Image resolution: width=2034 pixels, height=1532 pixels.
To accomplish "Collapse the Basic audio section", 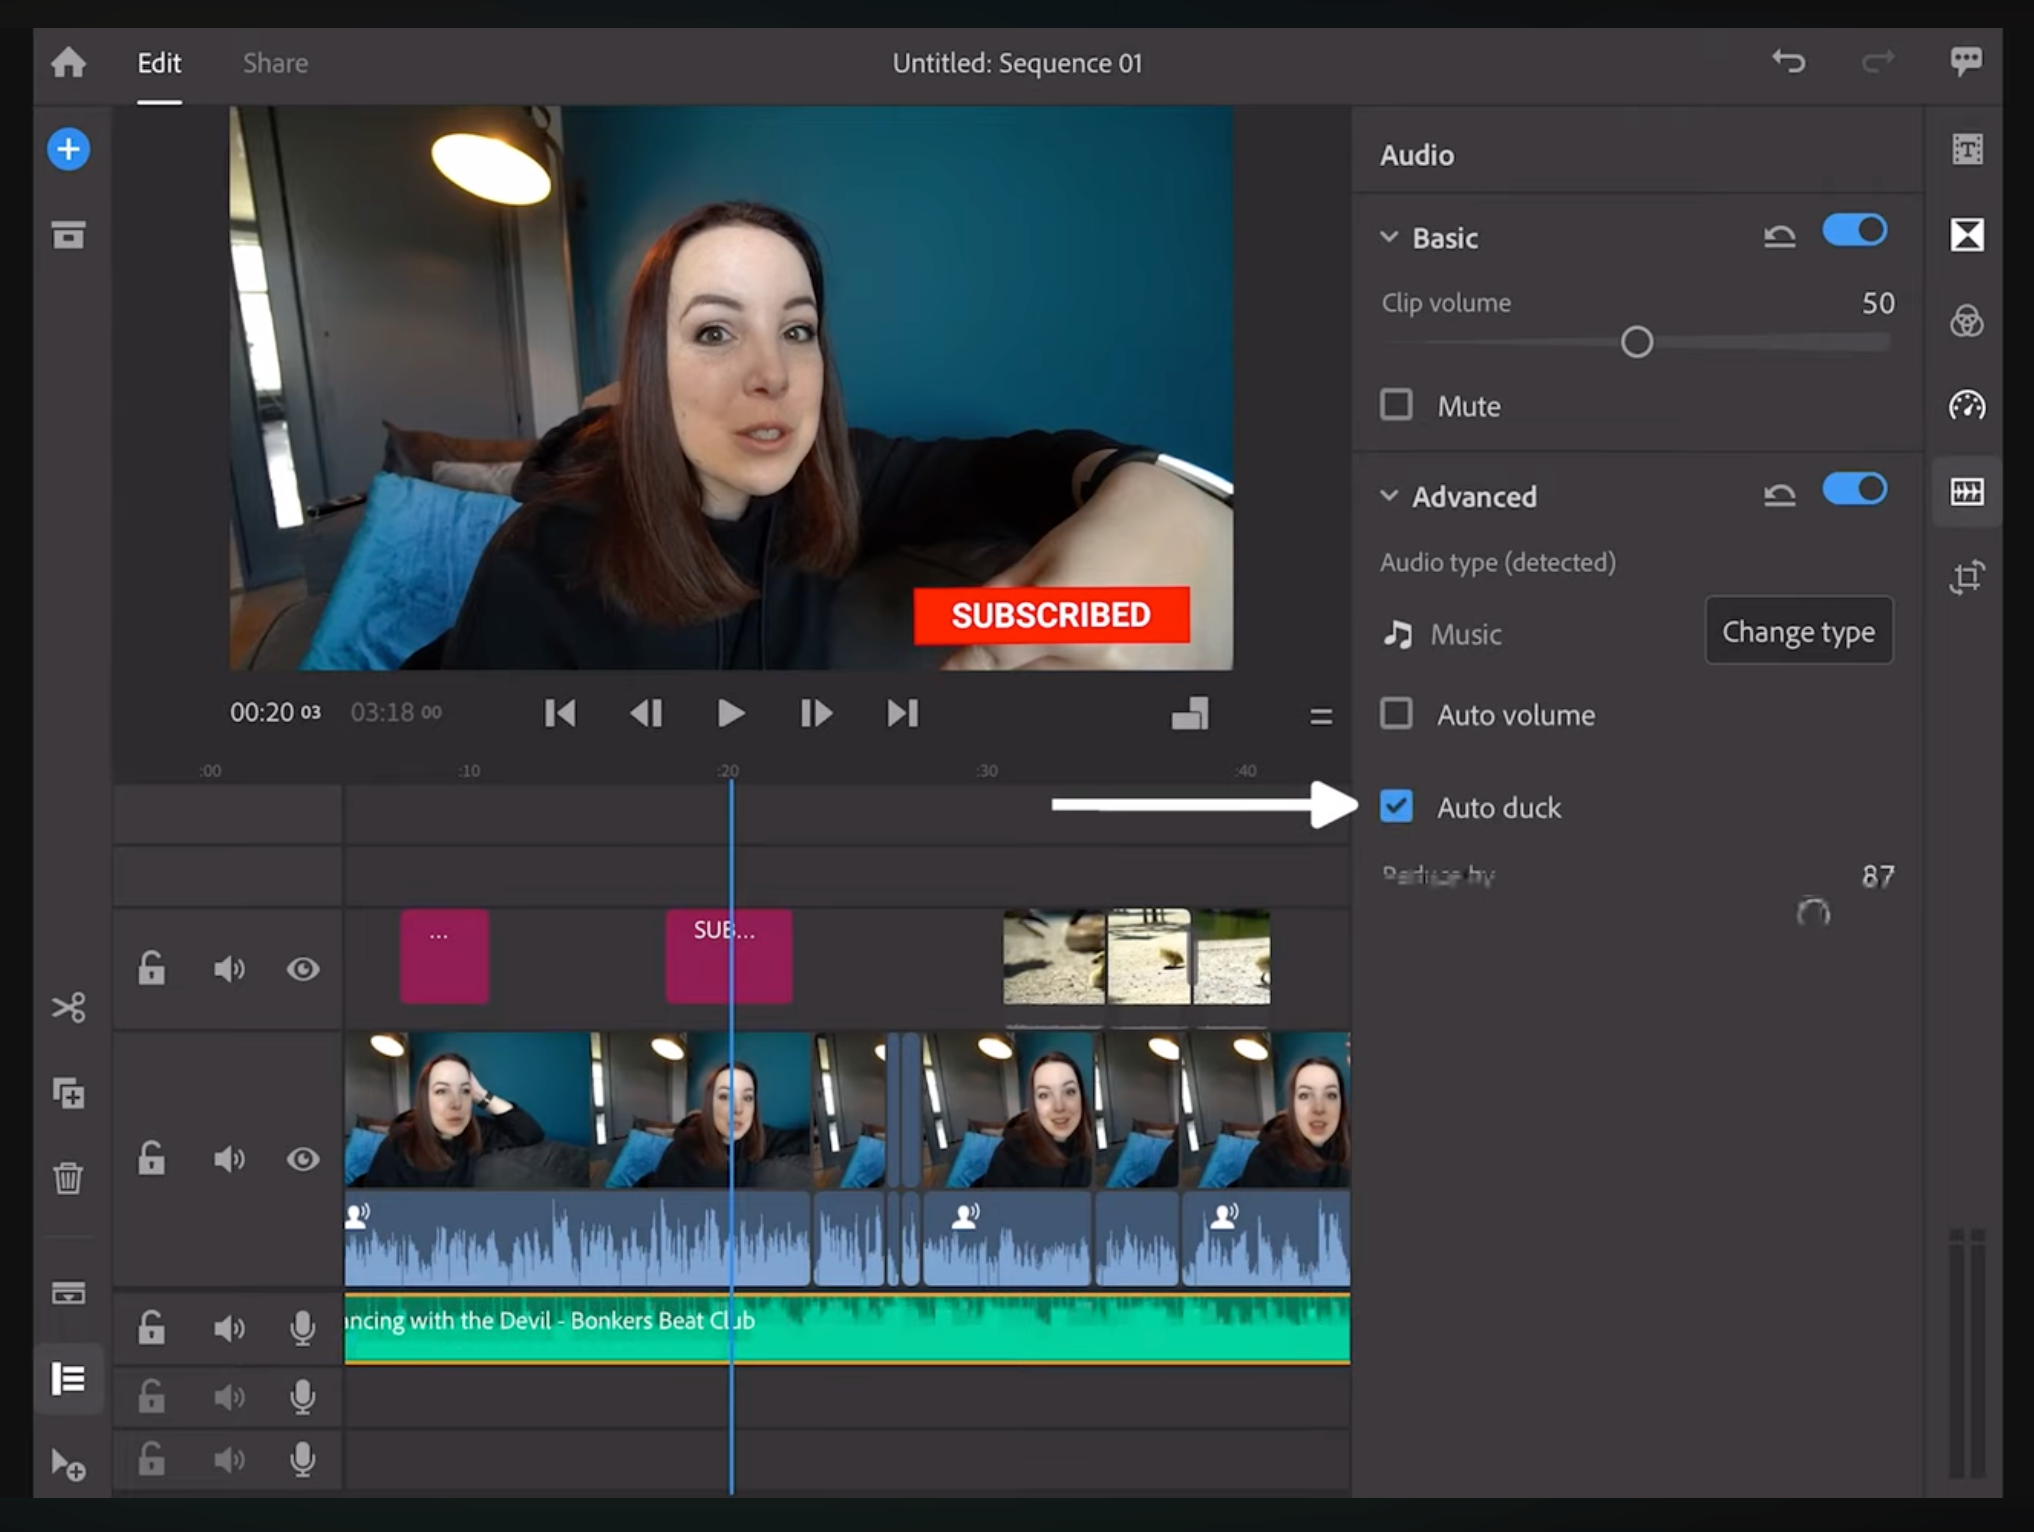I will pyautogui.click(x=1388, y=238).
